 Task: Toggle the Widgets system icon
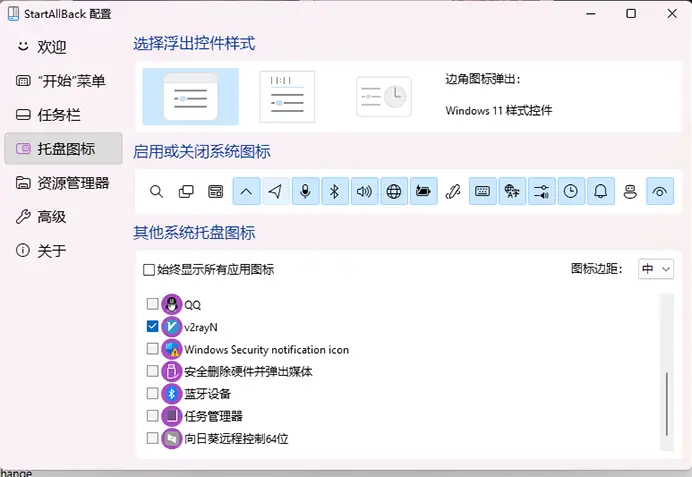216,192
